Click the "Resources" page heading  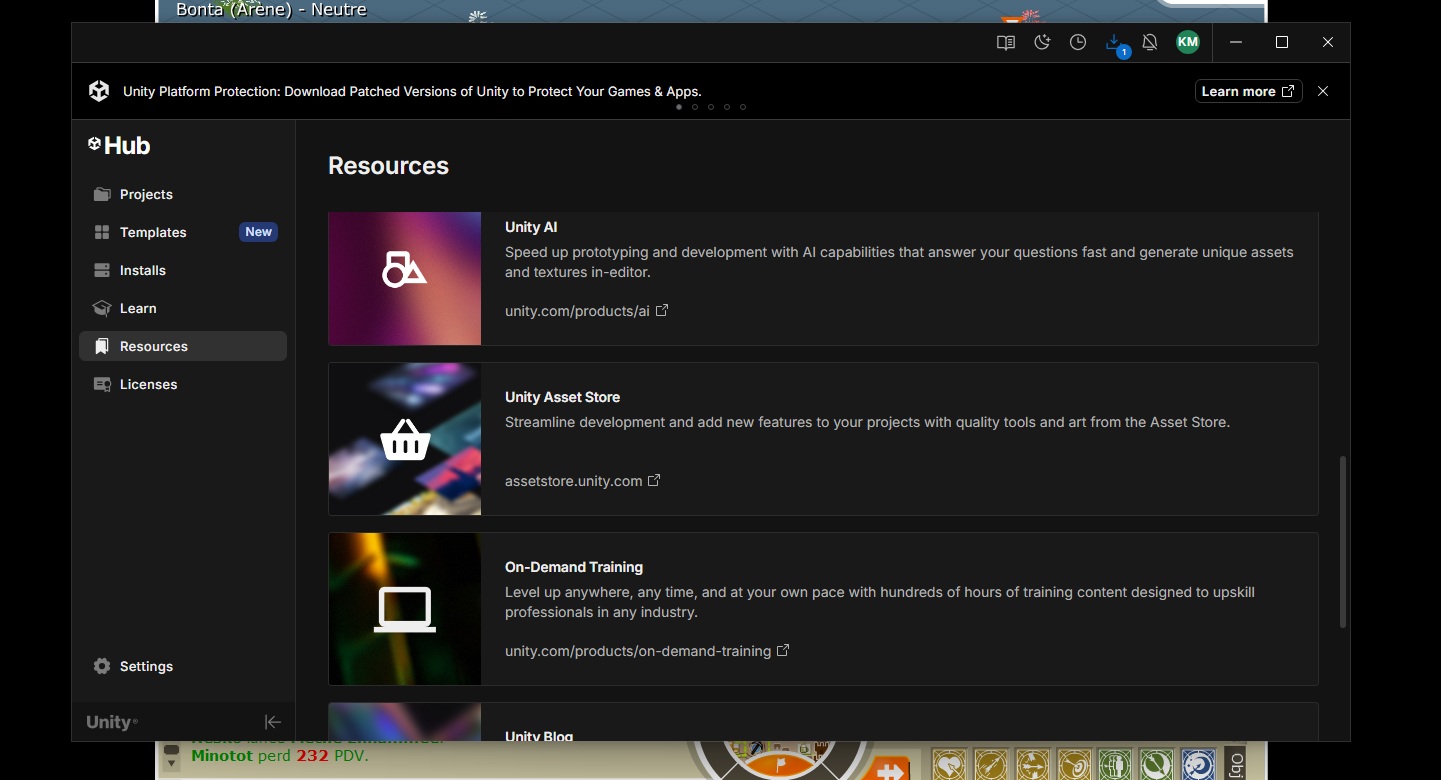coord(388,166)
